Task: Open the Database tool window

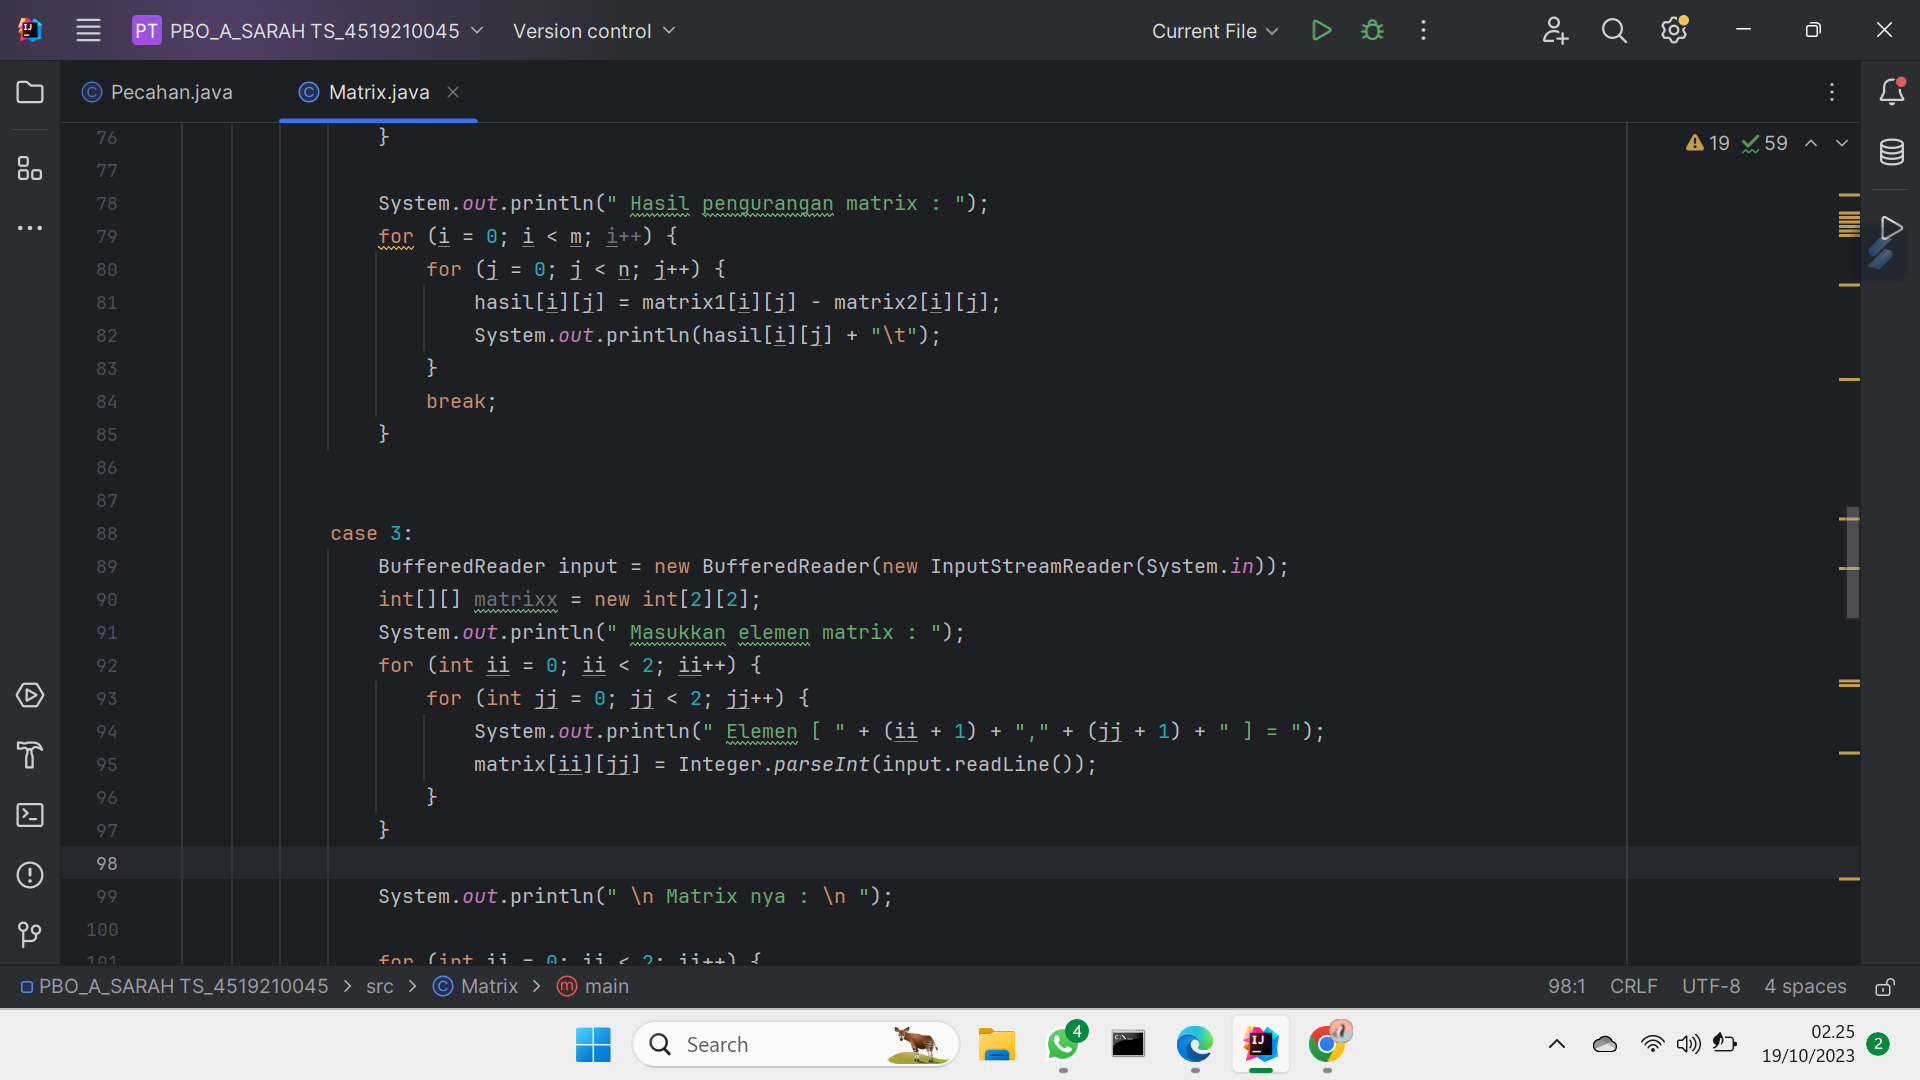Action: point(1893,152)
